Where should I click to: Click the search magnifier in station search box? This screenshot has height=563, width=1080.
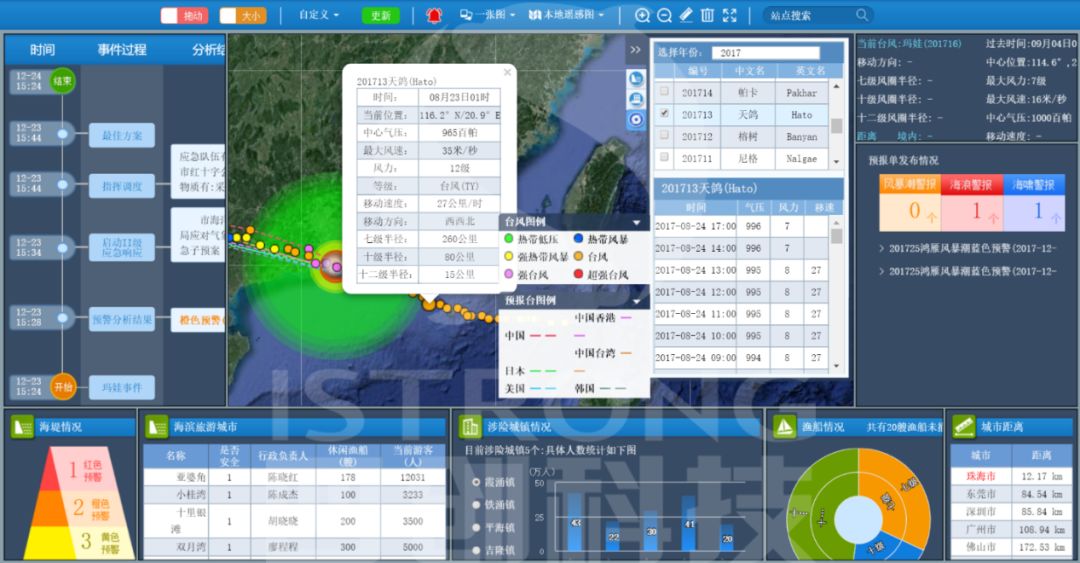coord(862,15)
